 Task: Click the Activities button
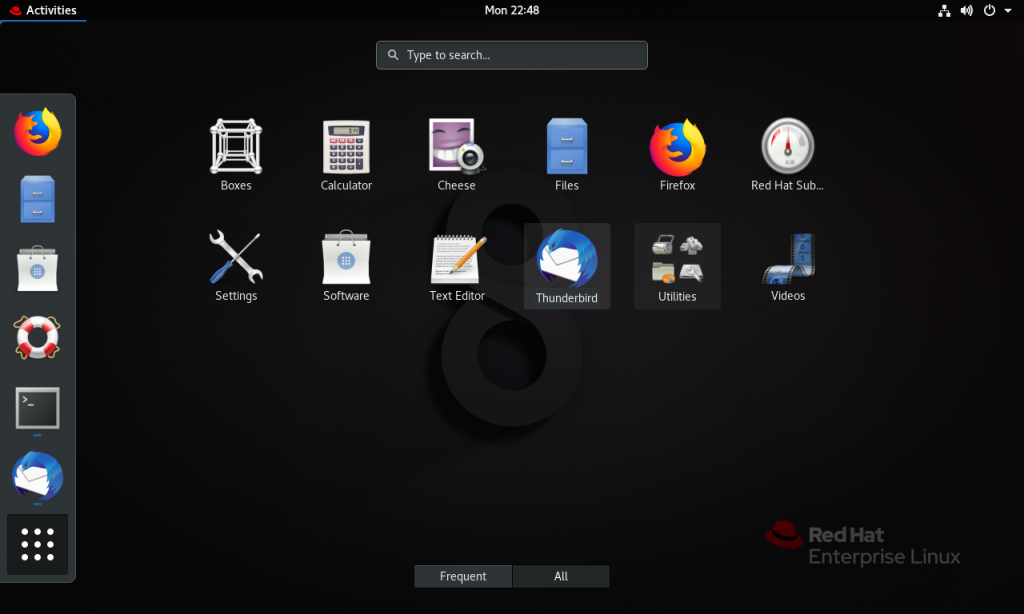(x=42, y=10)
